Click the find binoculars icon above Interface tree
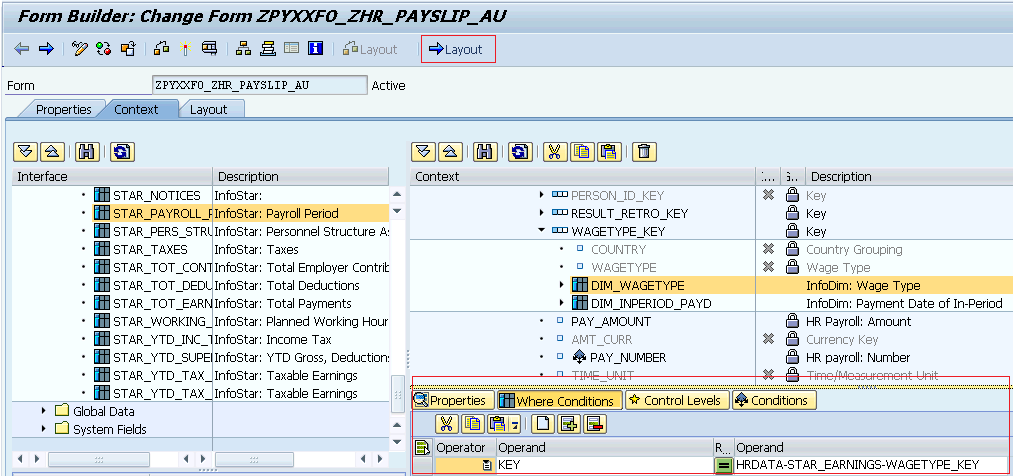 [x=86, y=152]
